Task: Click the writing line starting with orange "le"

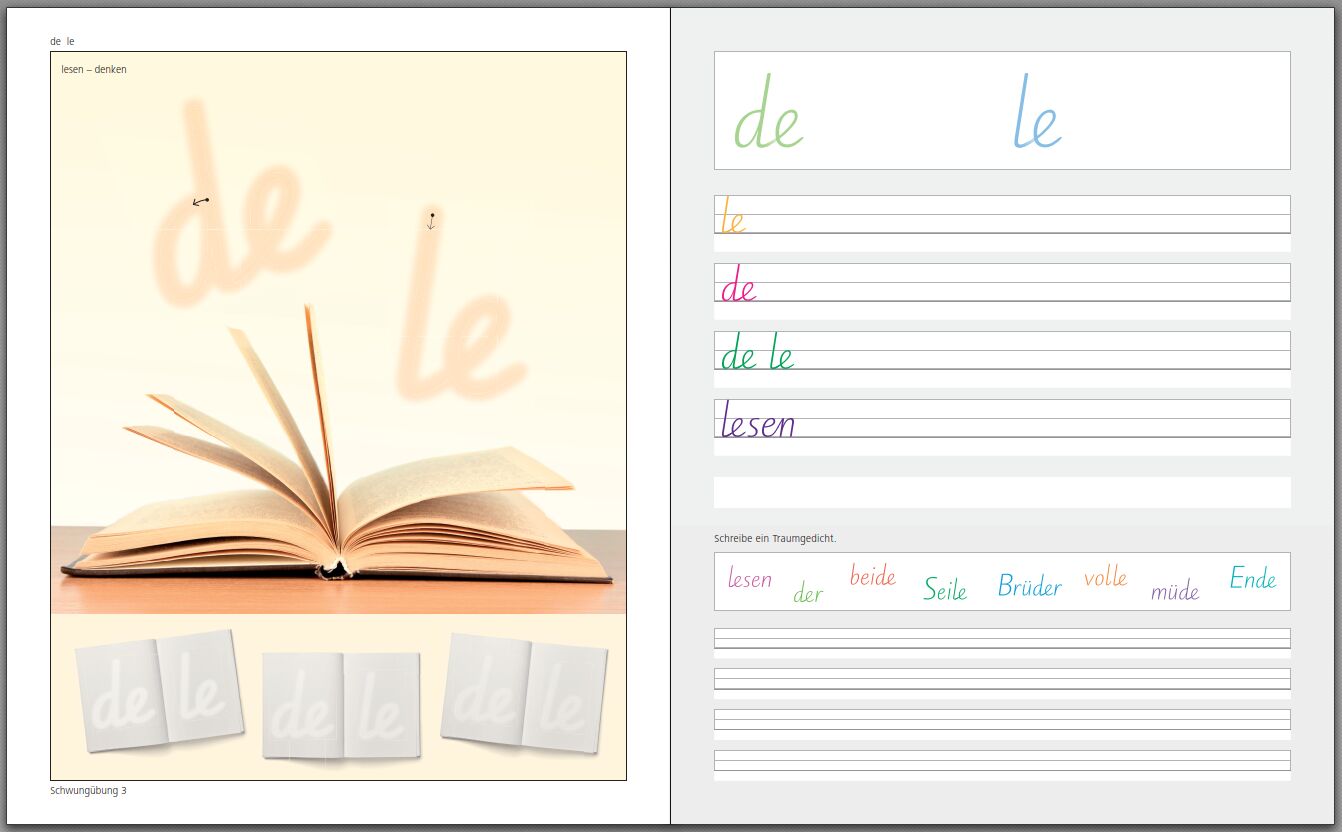Action: pos(1002,215)
